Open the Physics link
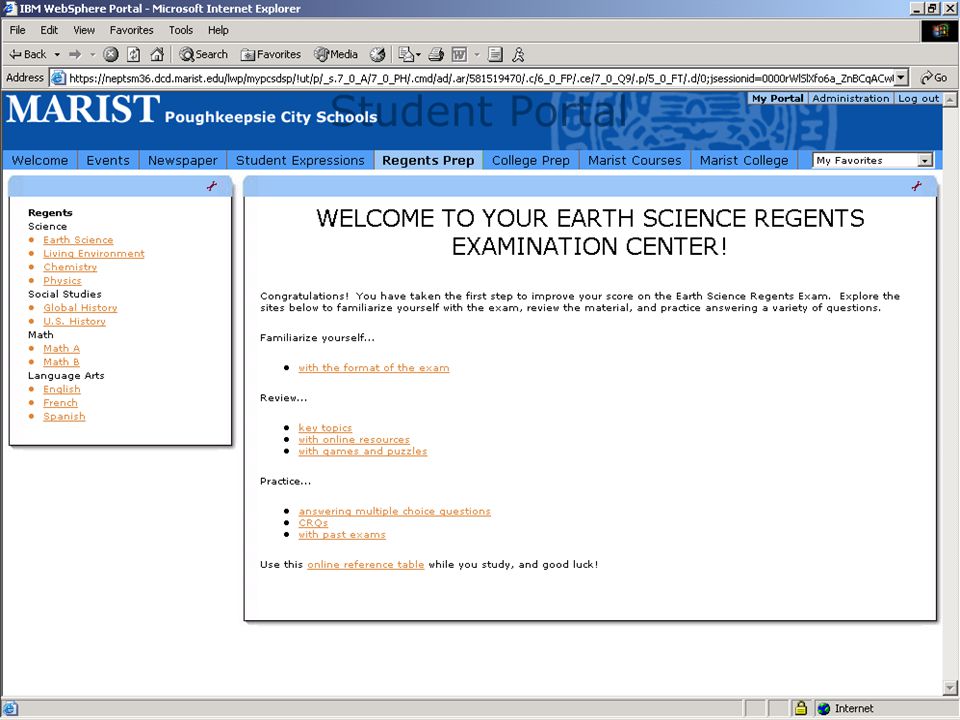The image size is (960, 720). pos(62,280)
